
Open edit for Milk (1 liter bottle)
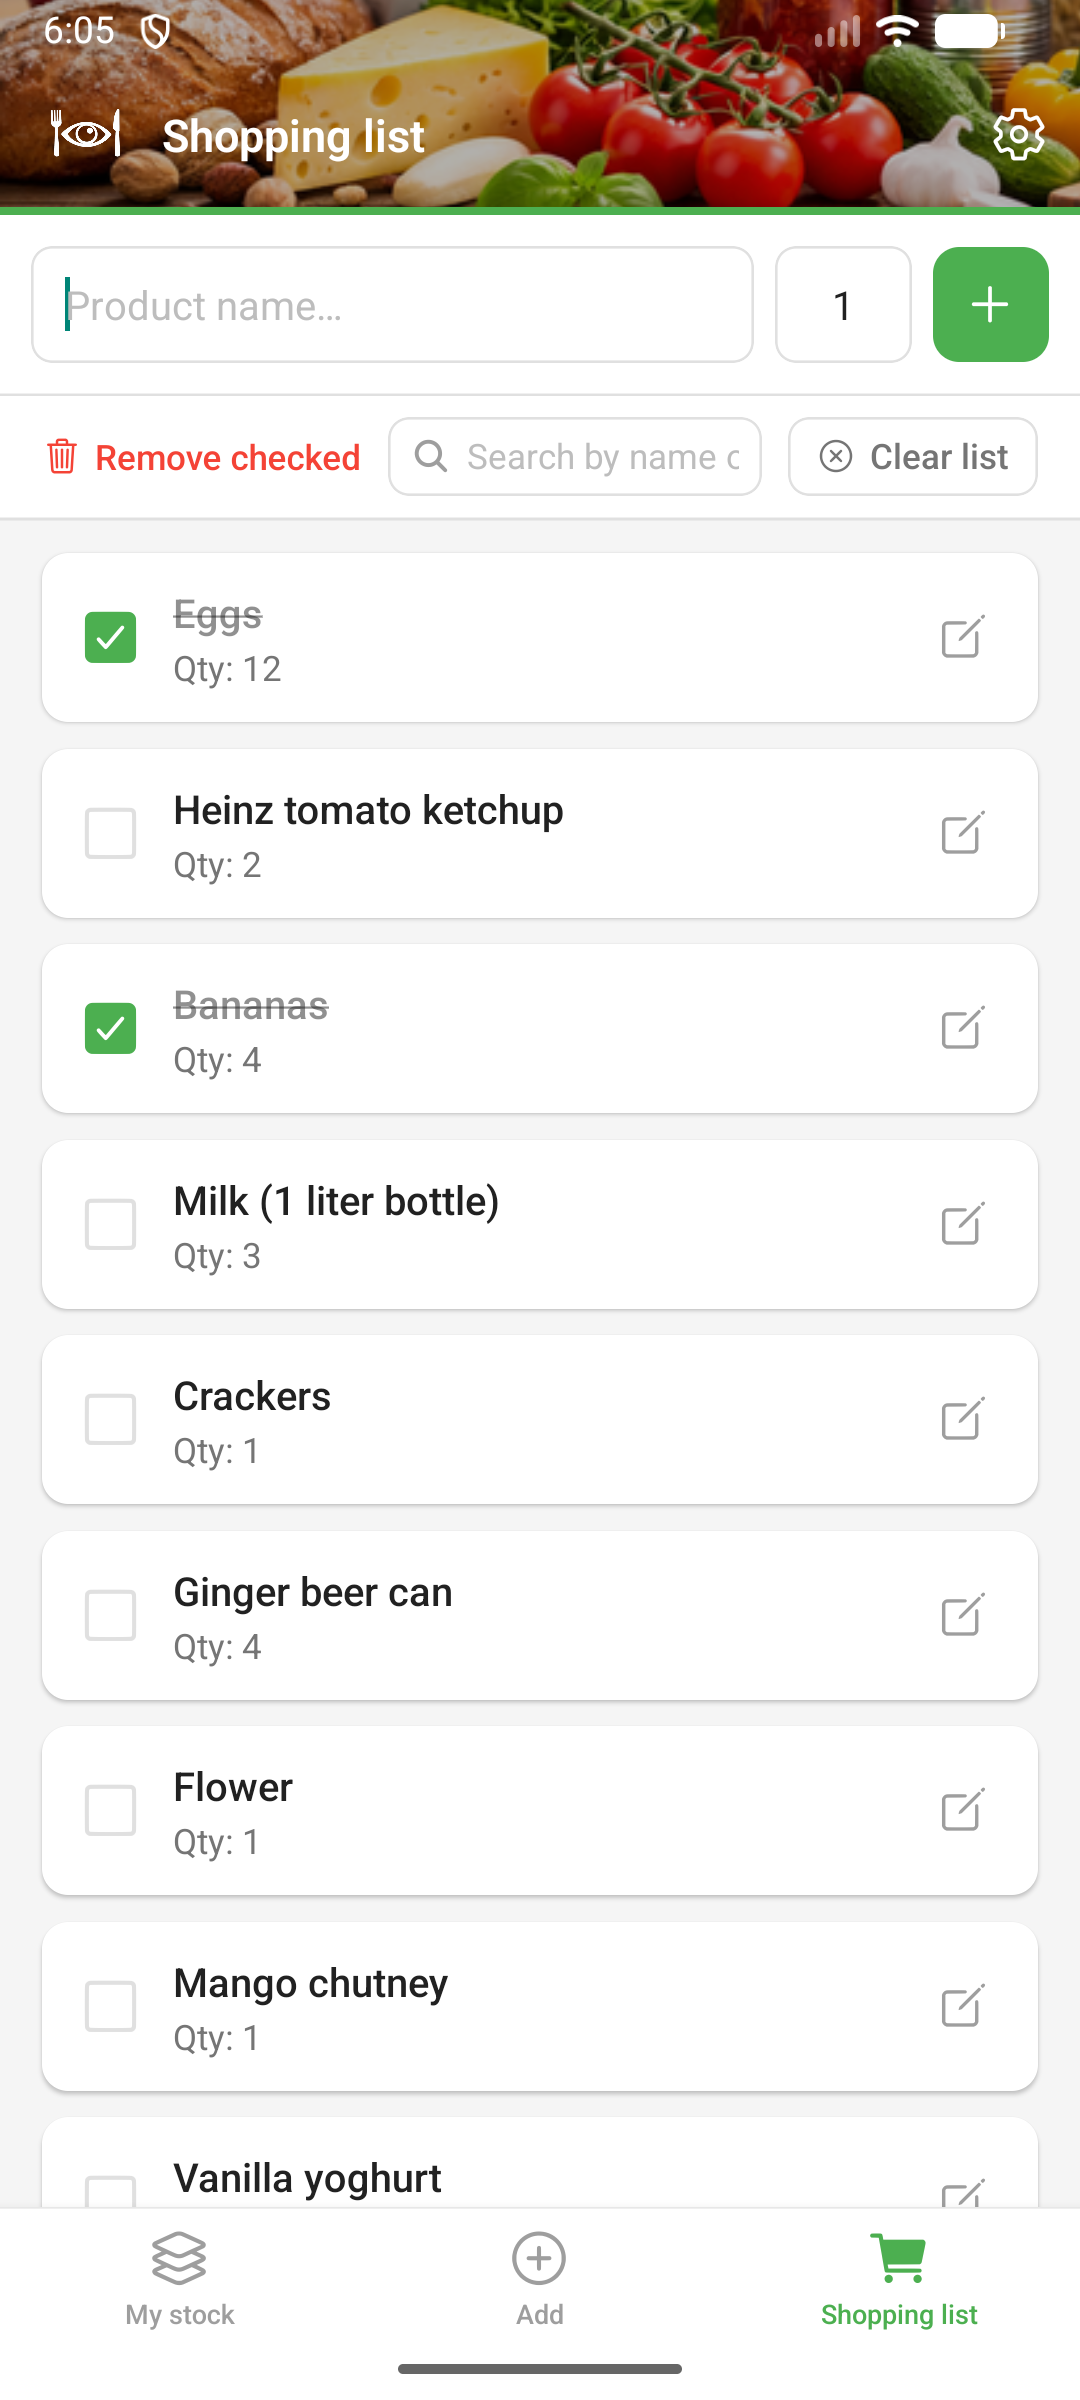[963, 1224]
